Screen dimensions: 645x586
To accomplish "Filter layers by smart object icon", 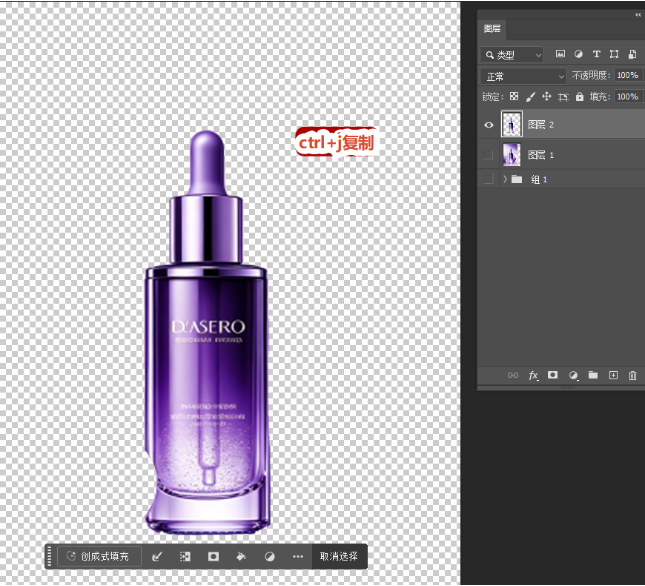I will 632,54.
